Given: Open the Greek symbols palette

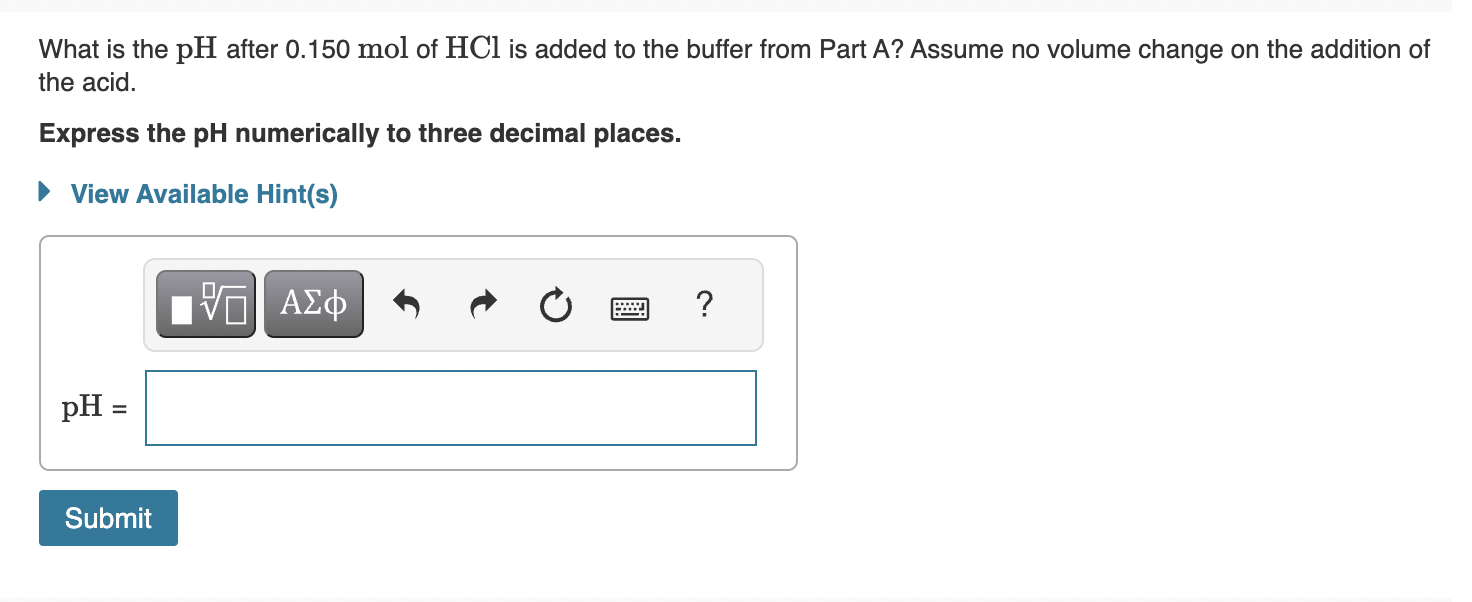Looking at the screenshot, I should (x=313, y=303).
